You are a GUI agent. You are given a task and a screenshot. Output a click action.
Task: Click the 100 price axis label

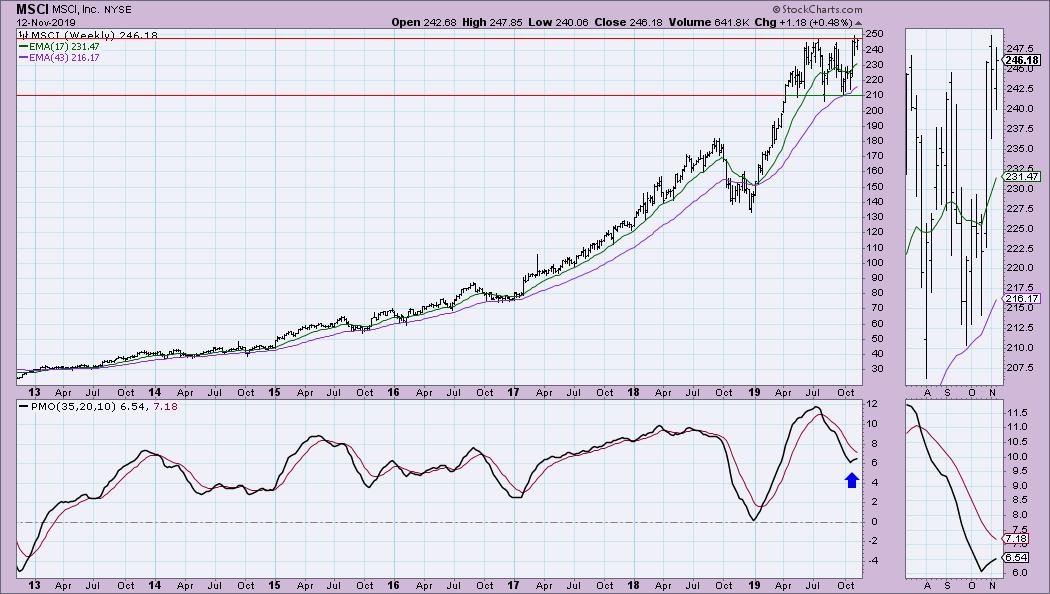tap(875, 262)
